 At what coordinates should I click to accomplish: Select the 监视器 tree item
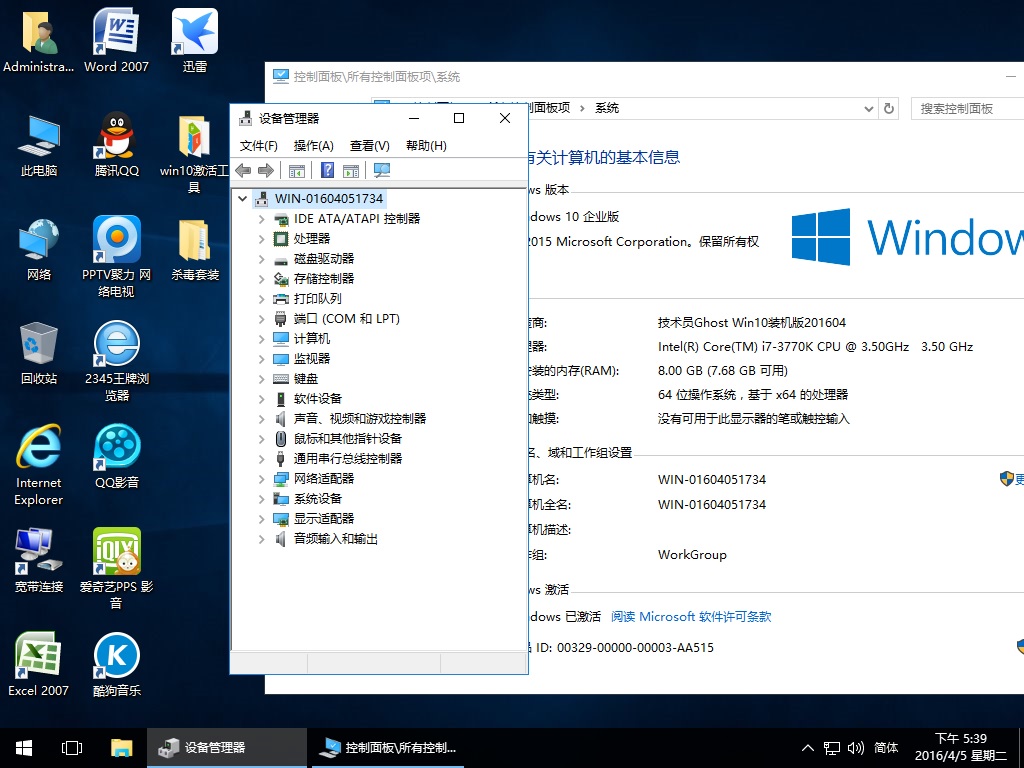(312, 359)
